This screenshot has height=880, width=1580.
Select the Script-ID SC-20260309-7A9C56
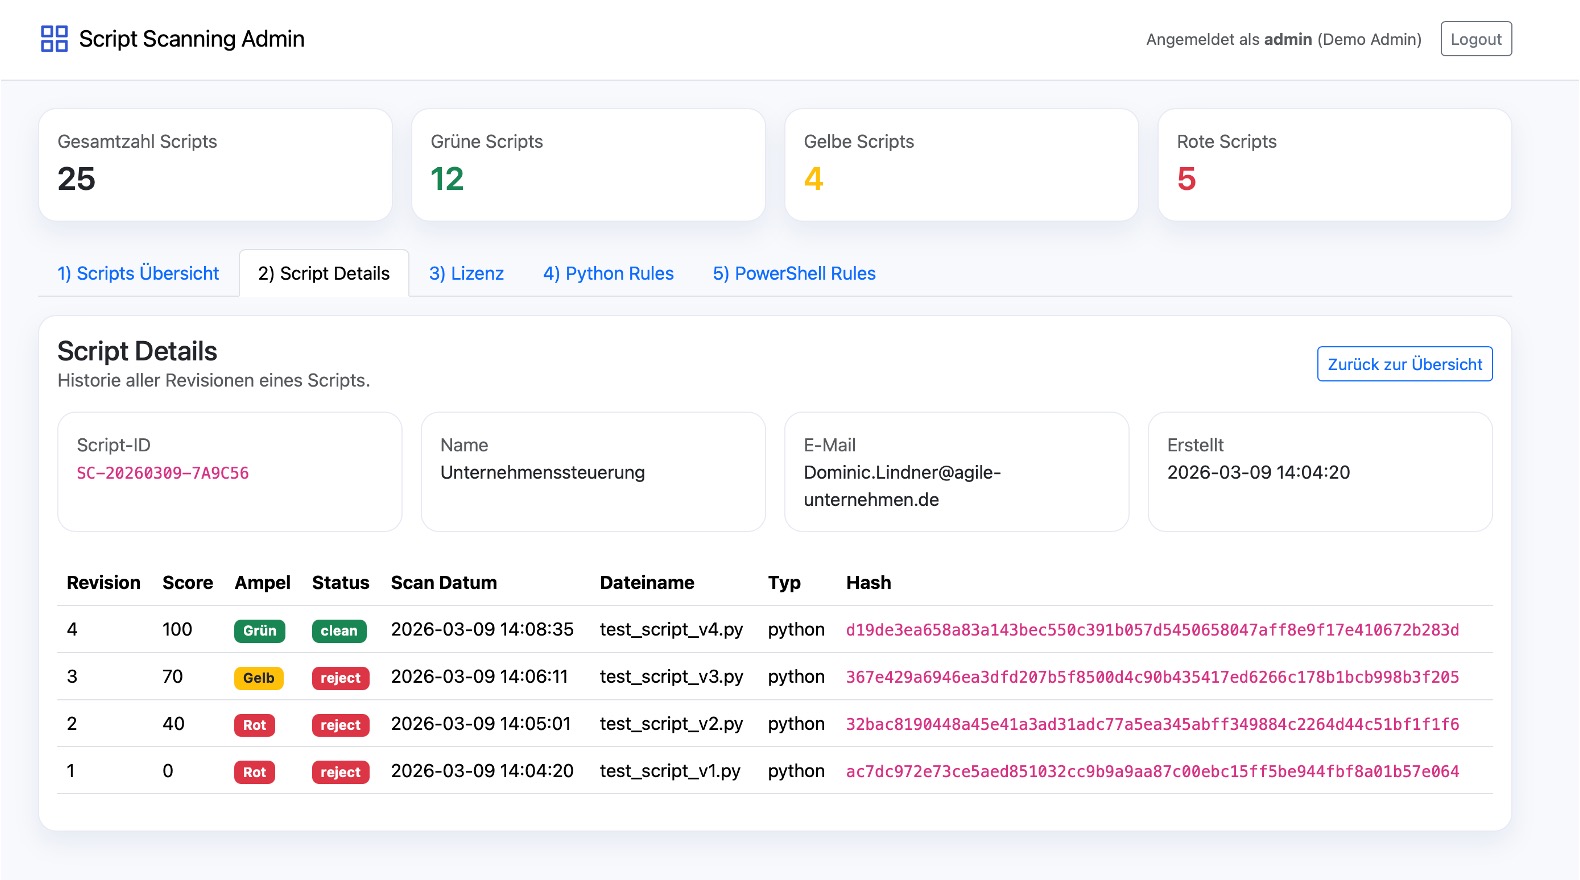[x=163, y=473]
